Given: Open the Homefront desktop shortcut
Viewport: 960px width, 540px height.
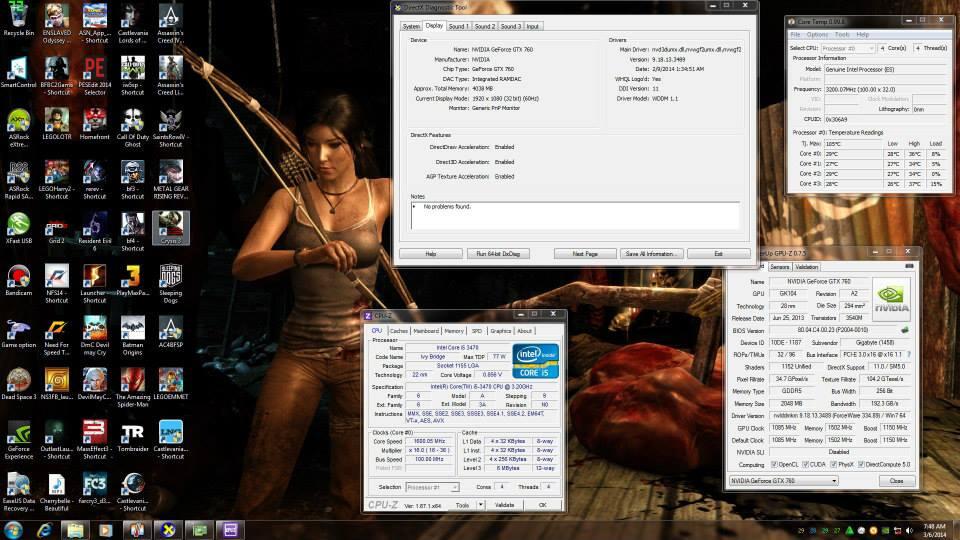Looking at the screenshot, I should pos(94,125).
